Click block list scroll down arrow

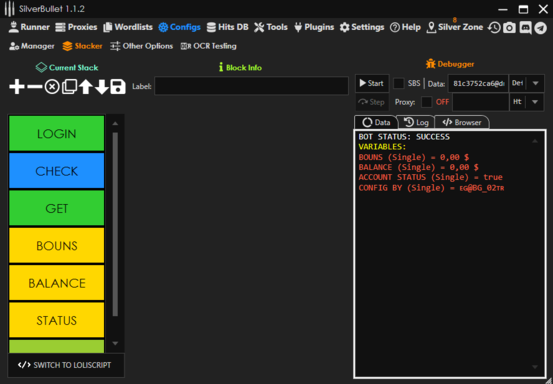pos(115,343)
